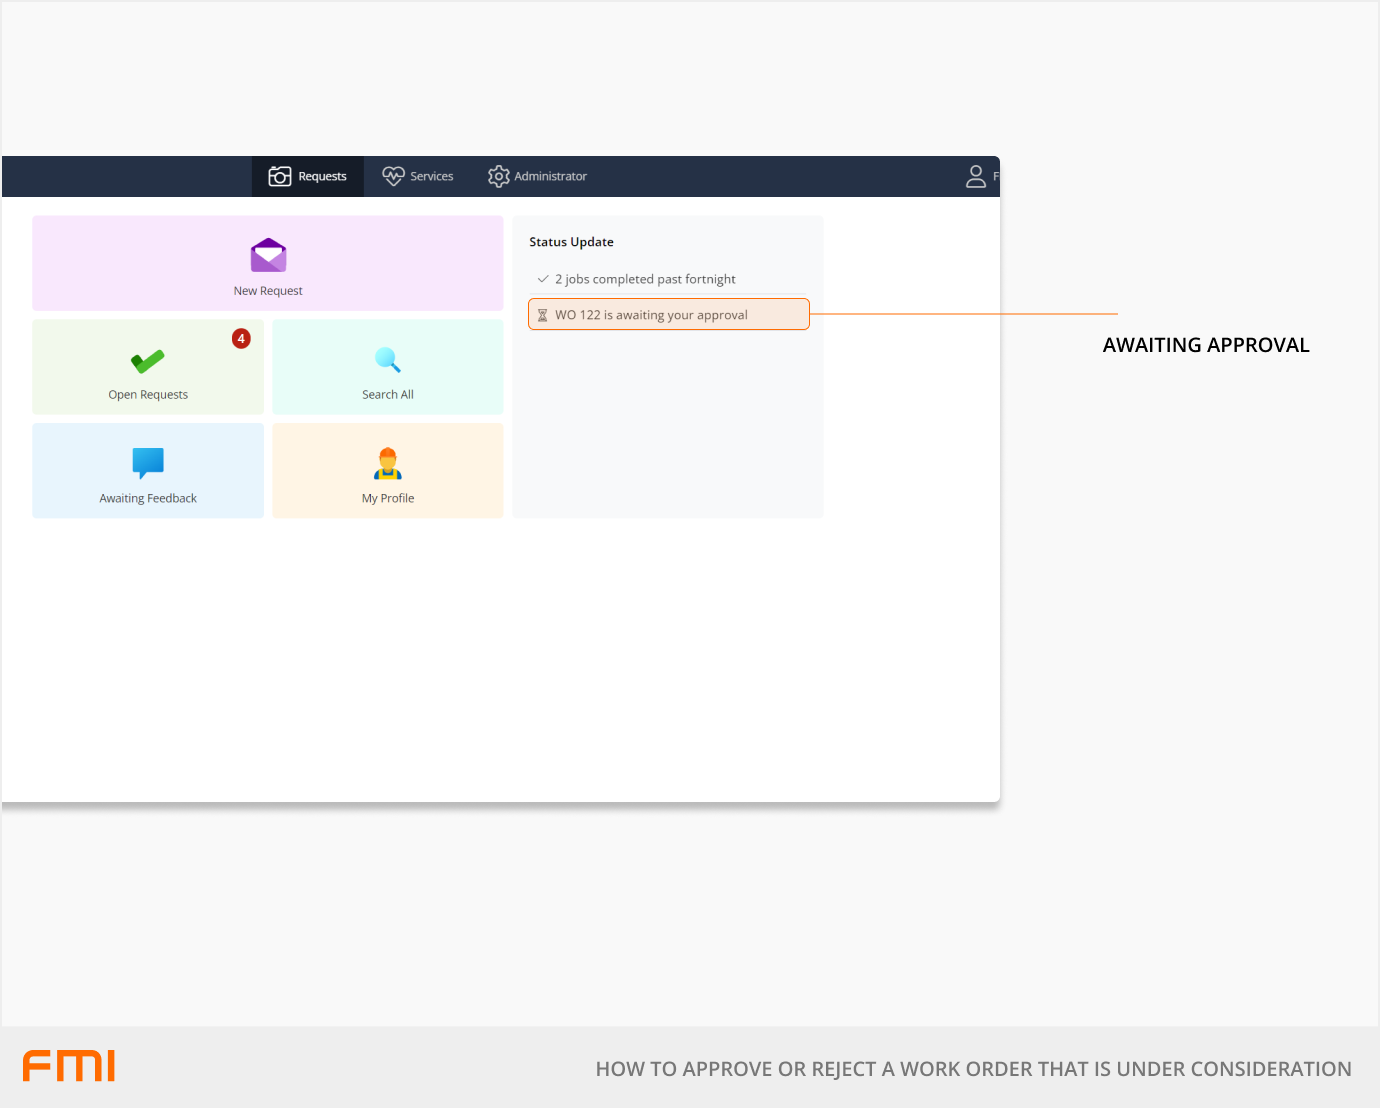Click the Search All magnifying glass icon
Viewport: 1380px width, 1108px height.
click(x=387, y=360)
